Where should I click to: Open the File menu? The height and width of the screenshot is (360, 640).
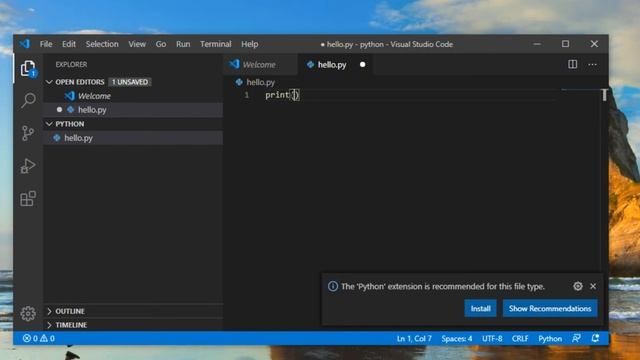(46, 44)
